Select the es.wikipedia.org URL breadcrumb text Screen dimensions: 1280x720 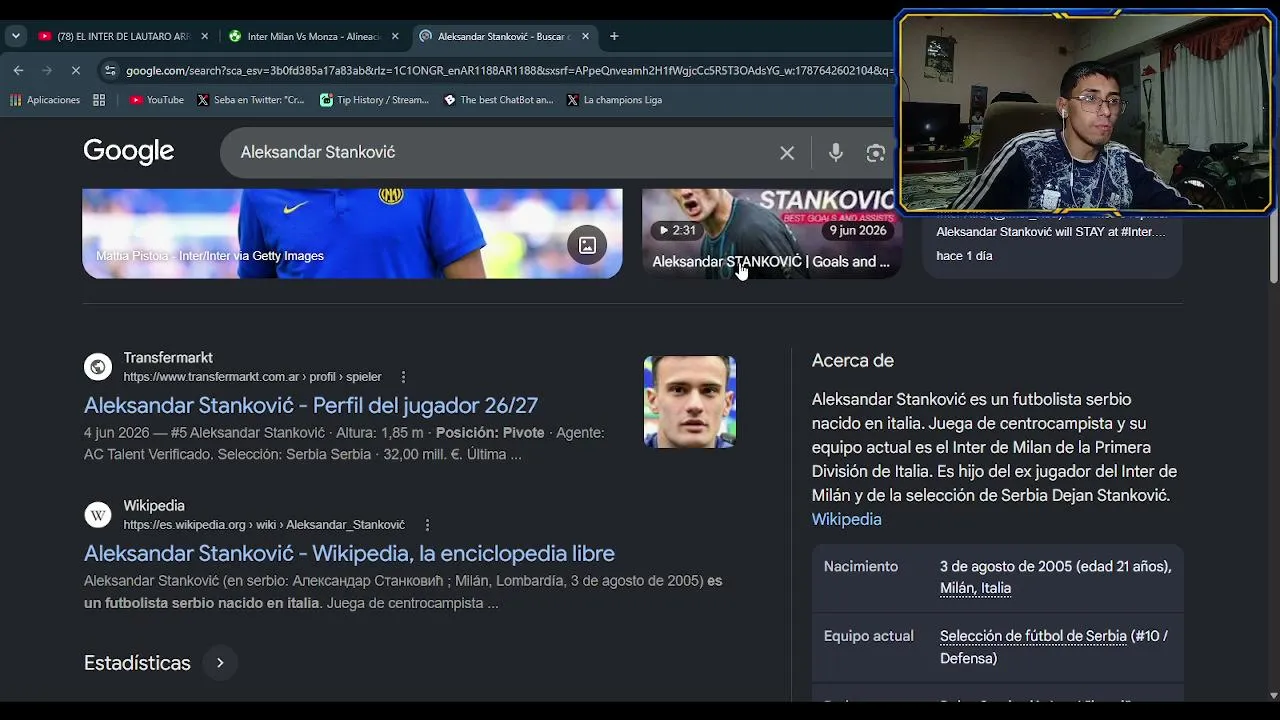264,525
